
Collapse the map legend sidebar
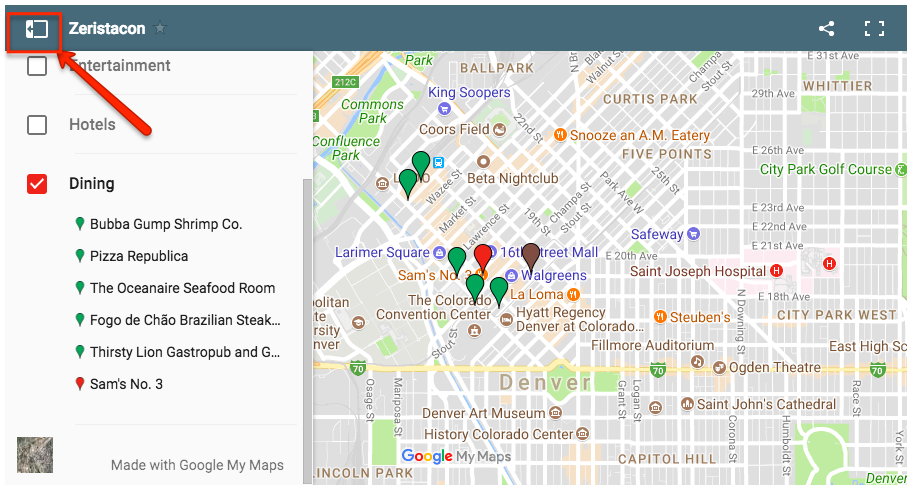click(x=36, y=29)
